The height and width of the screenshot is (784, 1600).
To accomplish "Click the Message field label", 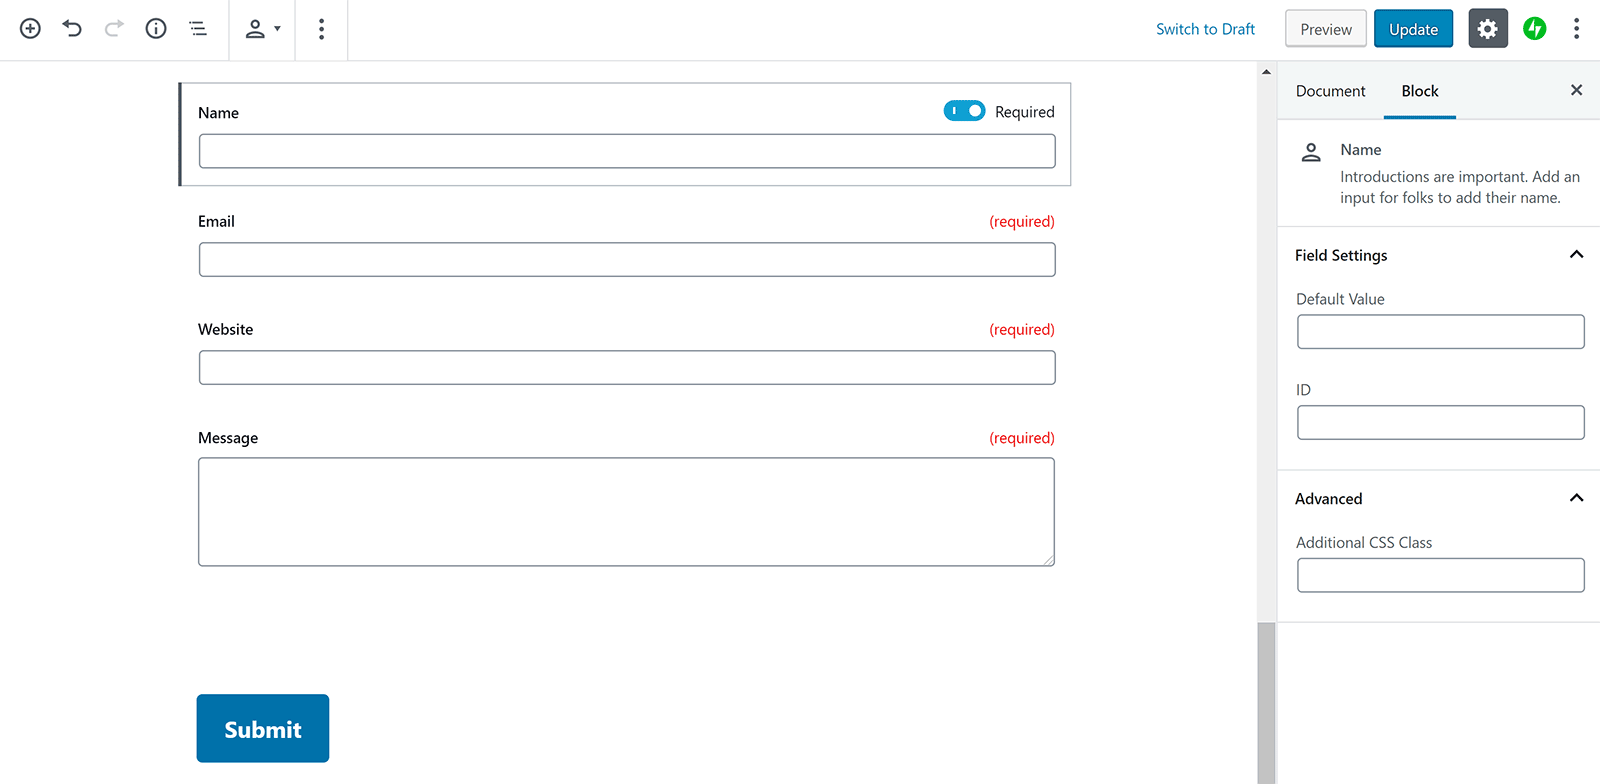I will click(228, 438).
